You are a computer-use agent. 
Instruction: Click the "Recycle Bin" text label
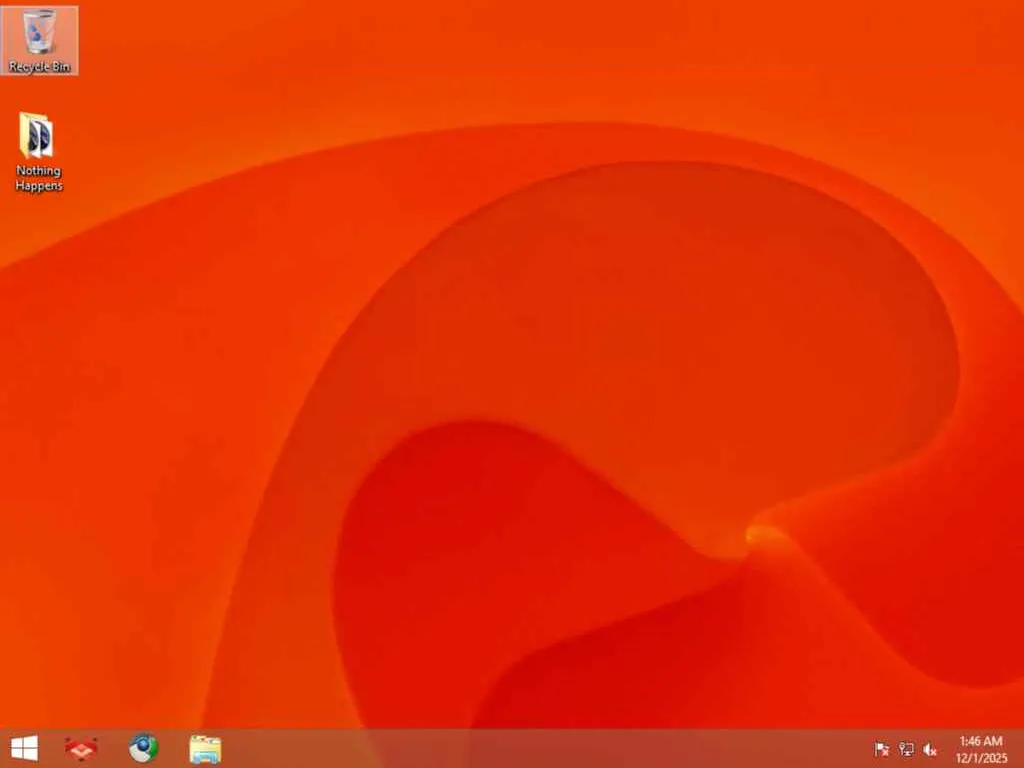(x=39, y=66)
